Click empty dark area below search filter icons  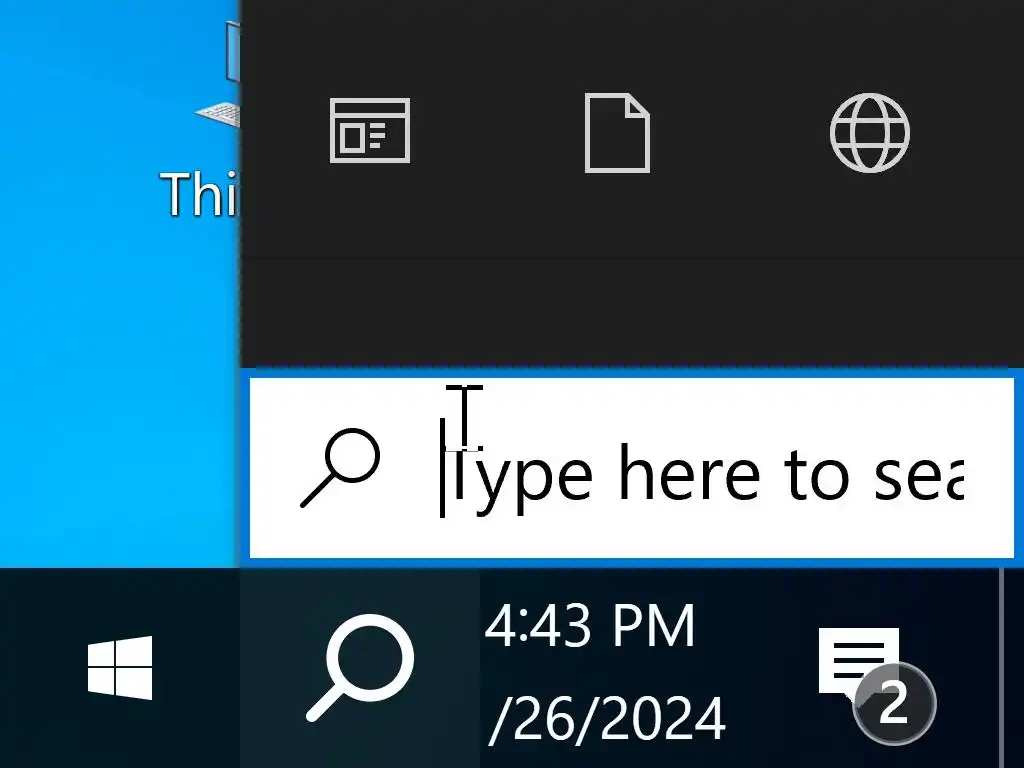point(632,287)
